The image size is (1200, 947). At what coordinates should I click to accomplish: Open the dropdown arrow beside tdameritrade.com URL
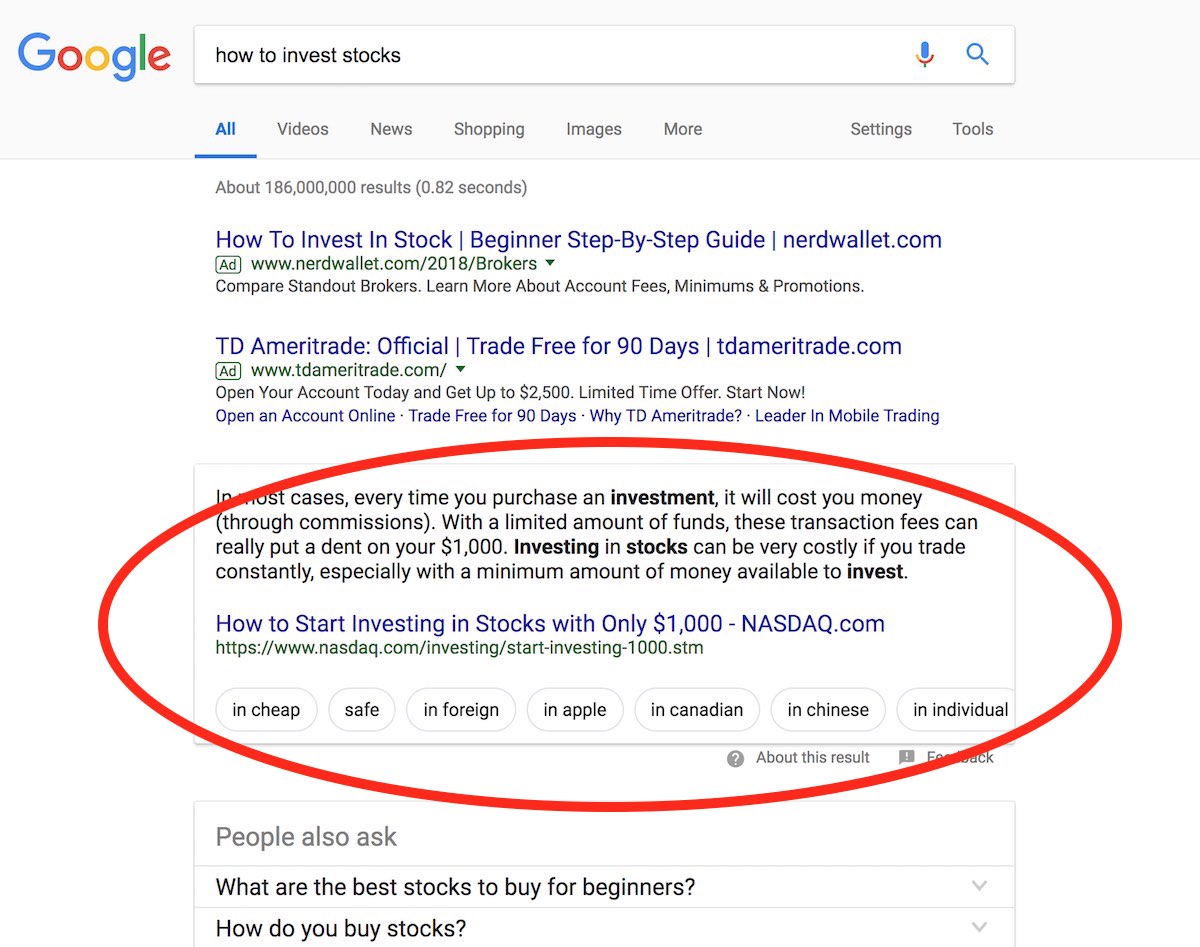(x=460, y=371)
